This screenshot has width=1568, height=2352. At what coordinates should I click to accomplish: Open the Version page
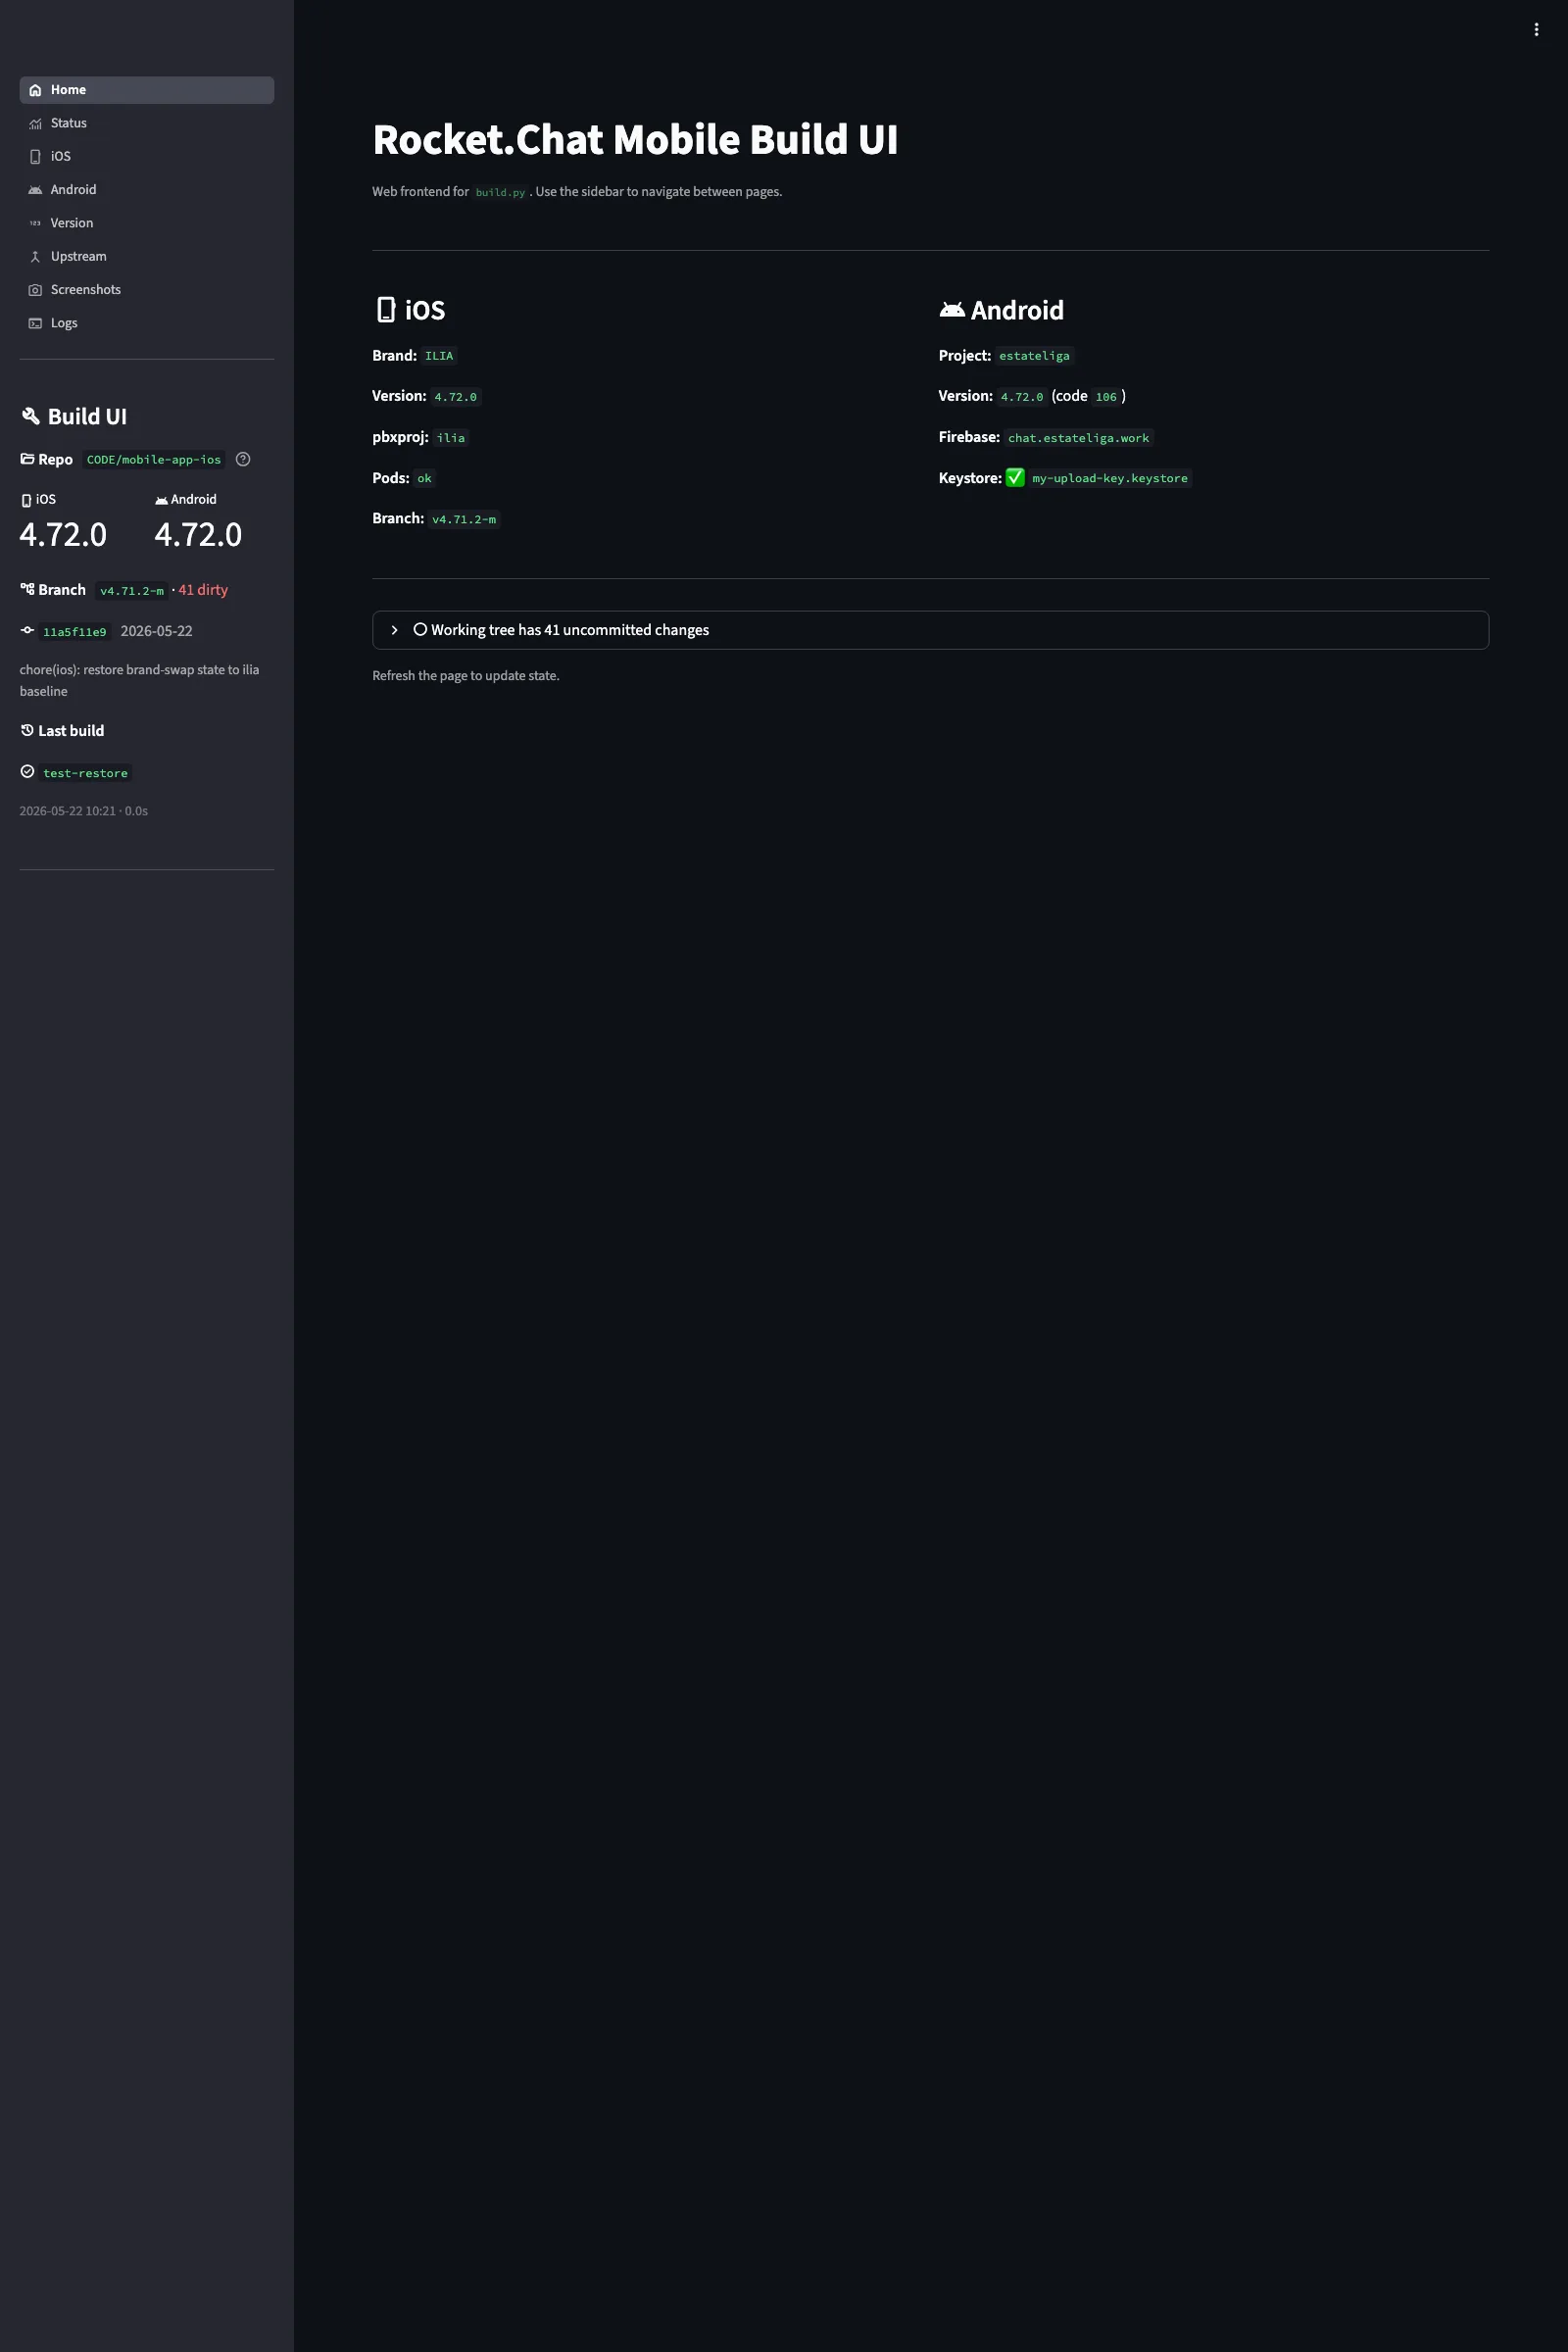(146, 223)
